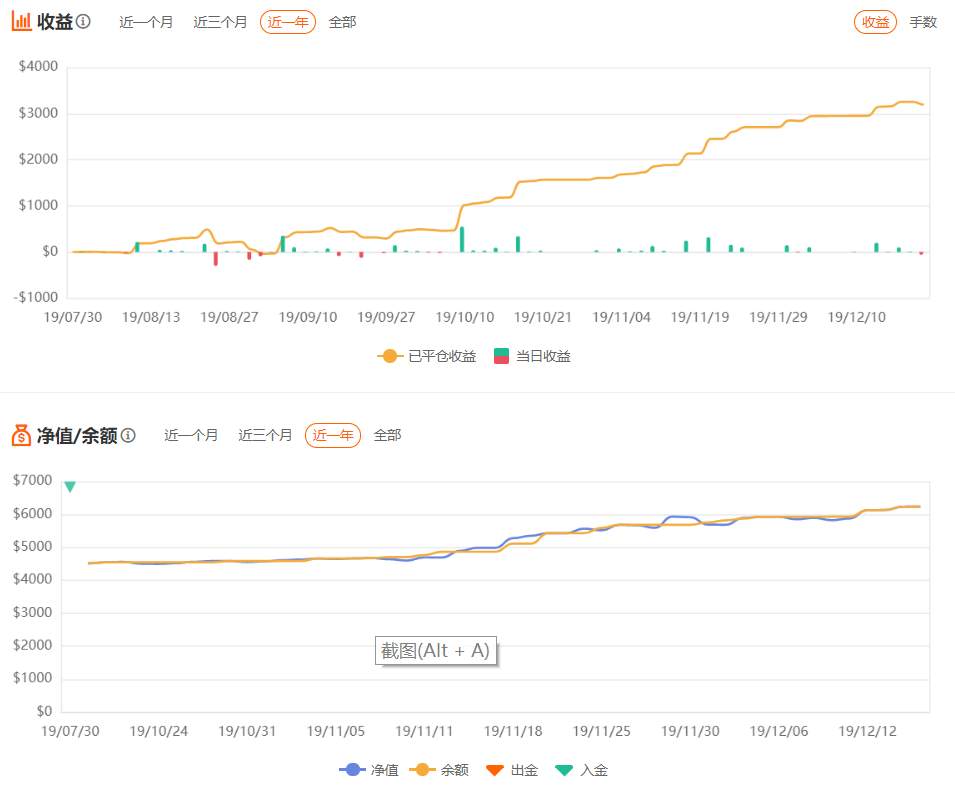Toggle 入金 legend marker
955x788 pixels.
[x=582, y=770]
